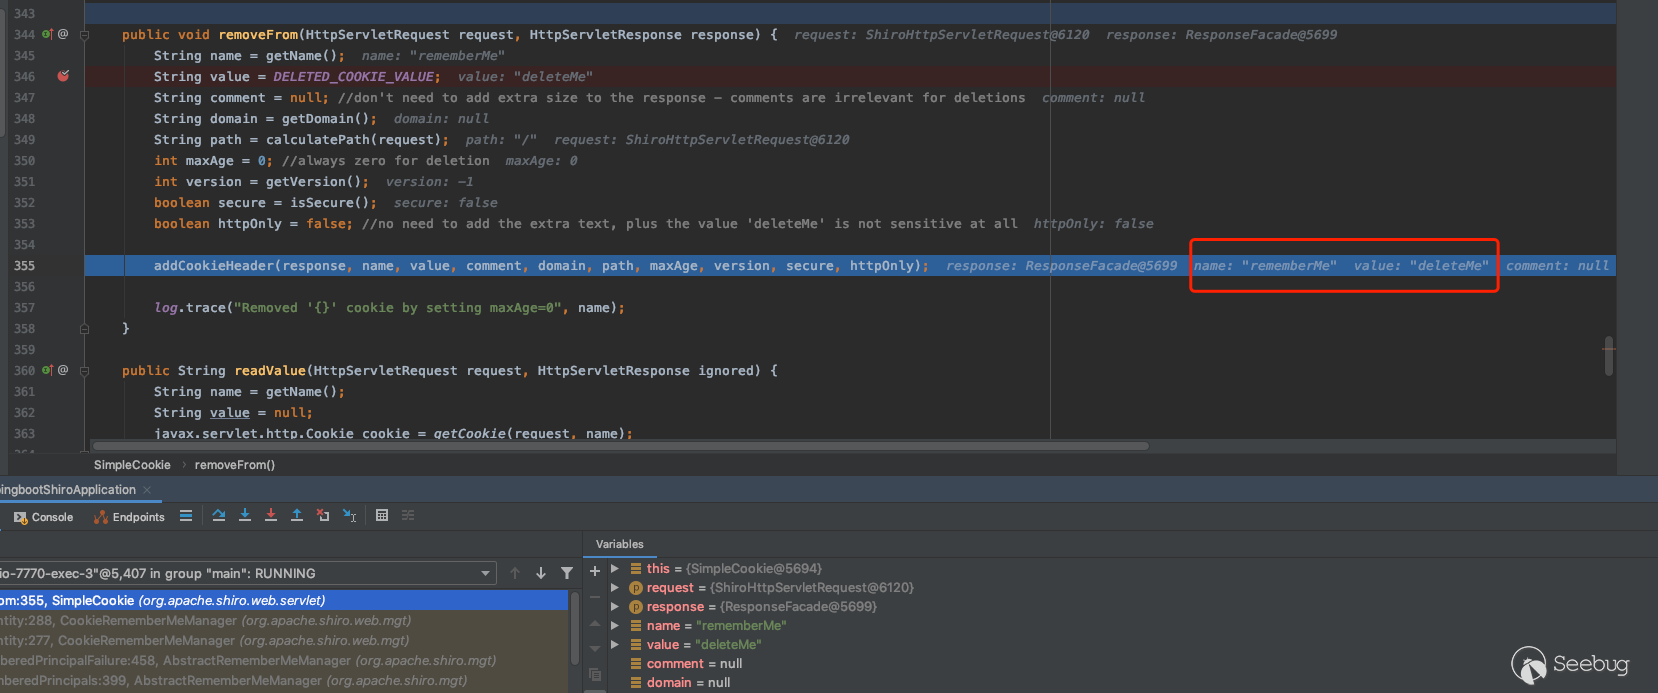Click the Step Out debugger icon

pyautogui.click(x=297, y=515)
